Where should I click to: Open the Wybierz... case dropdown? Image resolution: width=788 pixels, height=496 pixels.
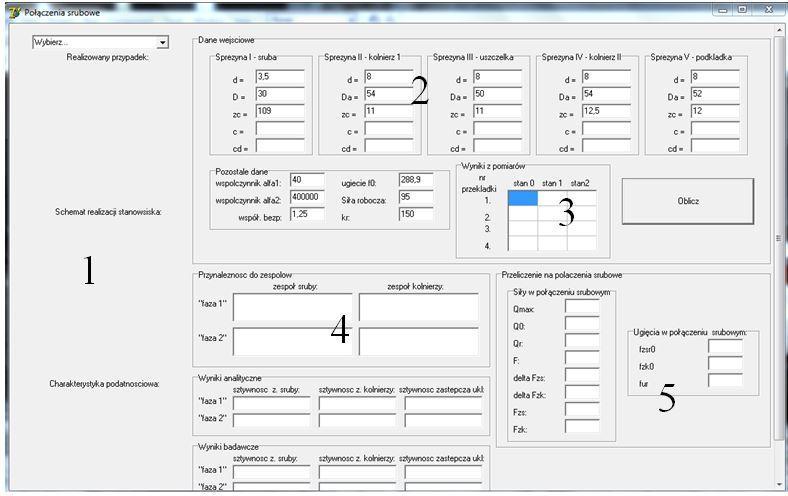(x=101, y=42)
